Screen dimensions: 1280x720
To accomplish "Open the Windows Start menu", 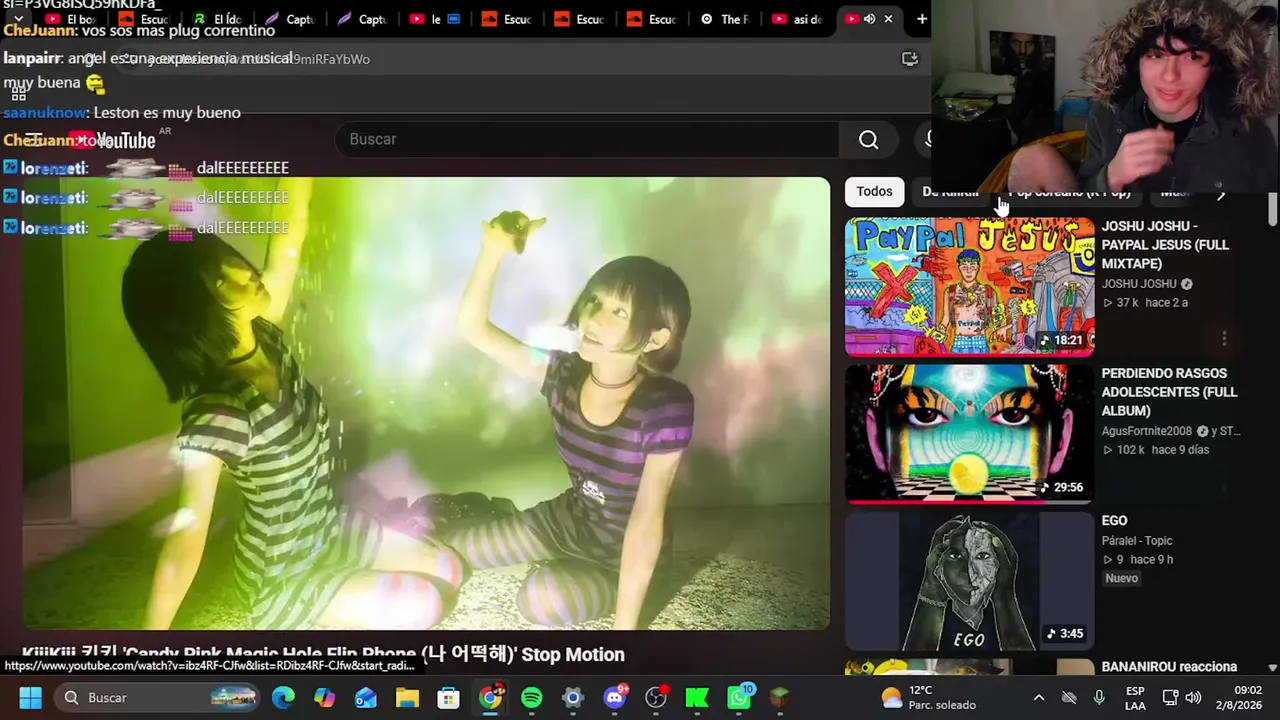I will pos(30,697).
